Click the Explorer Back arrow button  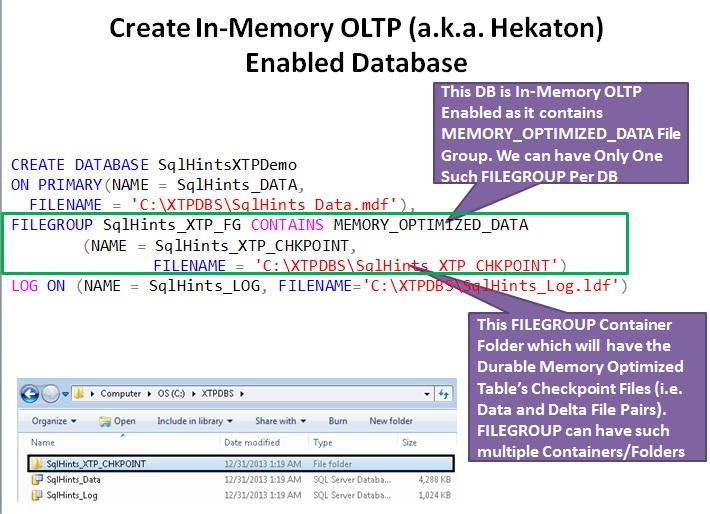[x=30, y=394]
